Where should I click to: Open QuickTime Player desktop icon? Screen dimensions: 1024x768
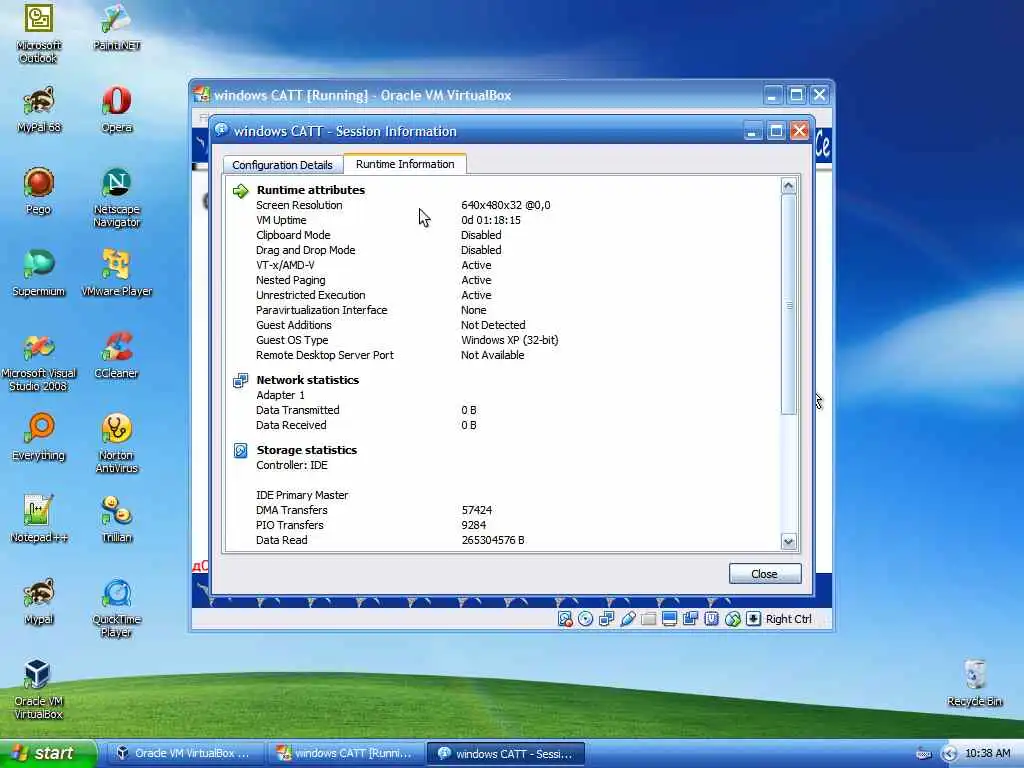[x=116, y=608]
